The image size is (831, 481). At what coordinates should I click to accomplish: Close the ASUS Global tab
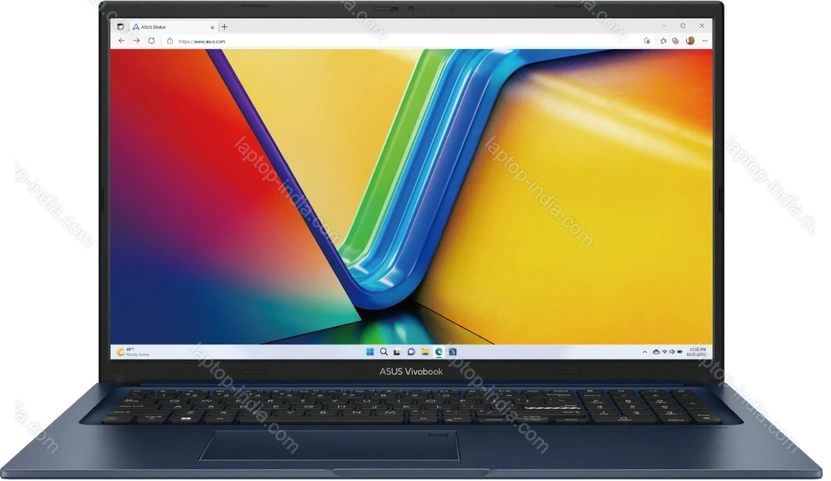pyautogui.click(x=211, y=27)
